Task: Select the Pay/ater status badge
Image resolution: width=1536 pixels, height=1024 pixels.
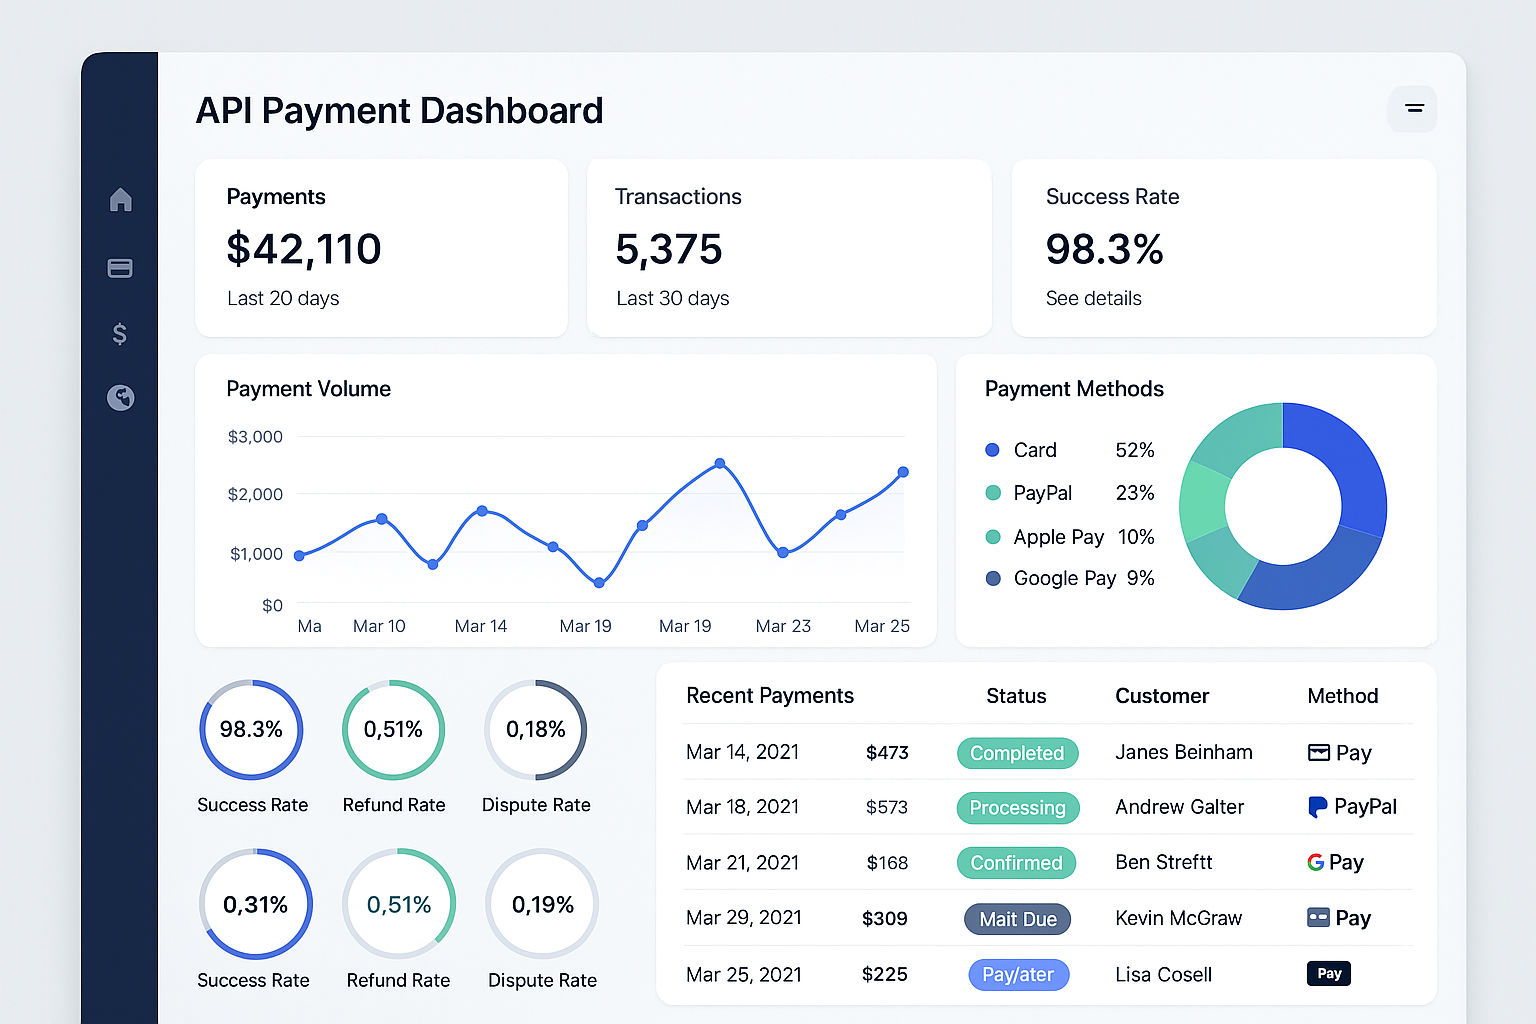Action: [1018, 974]
